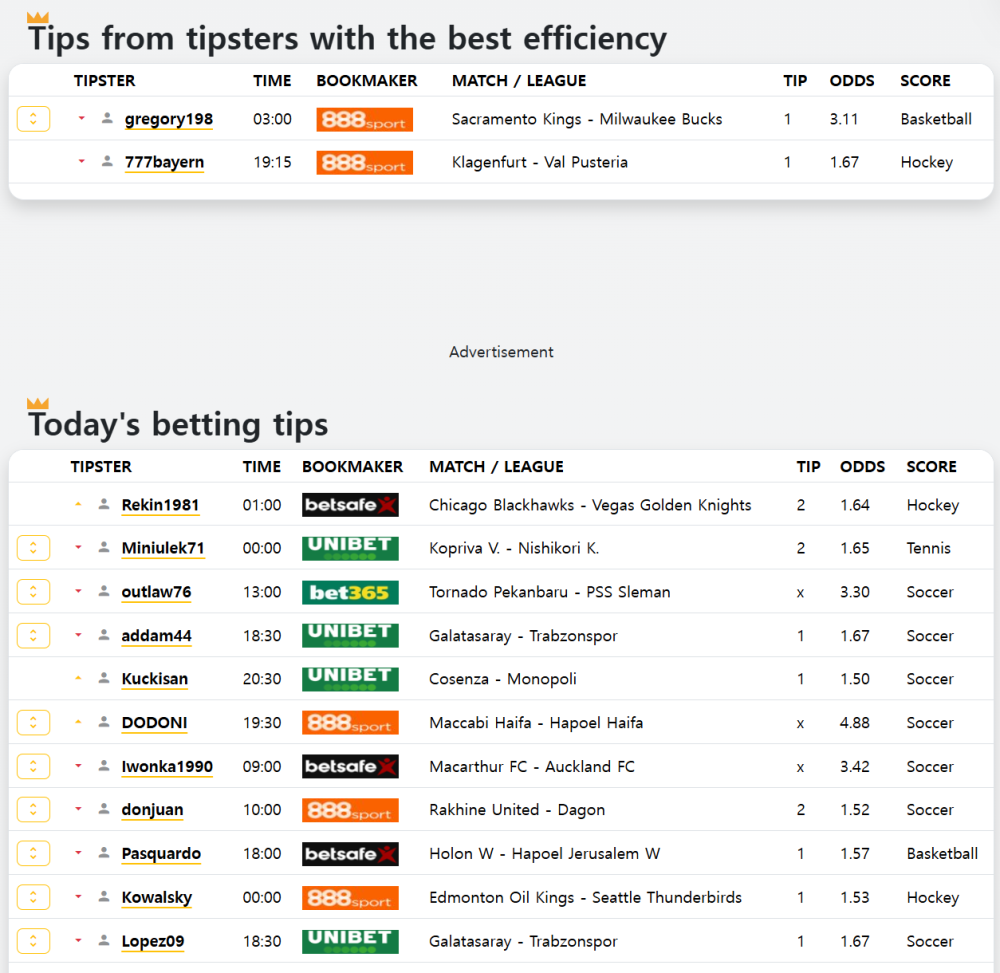Expand tip details in Lopez09 row

[x=33, y=941]
